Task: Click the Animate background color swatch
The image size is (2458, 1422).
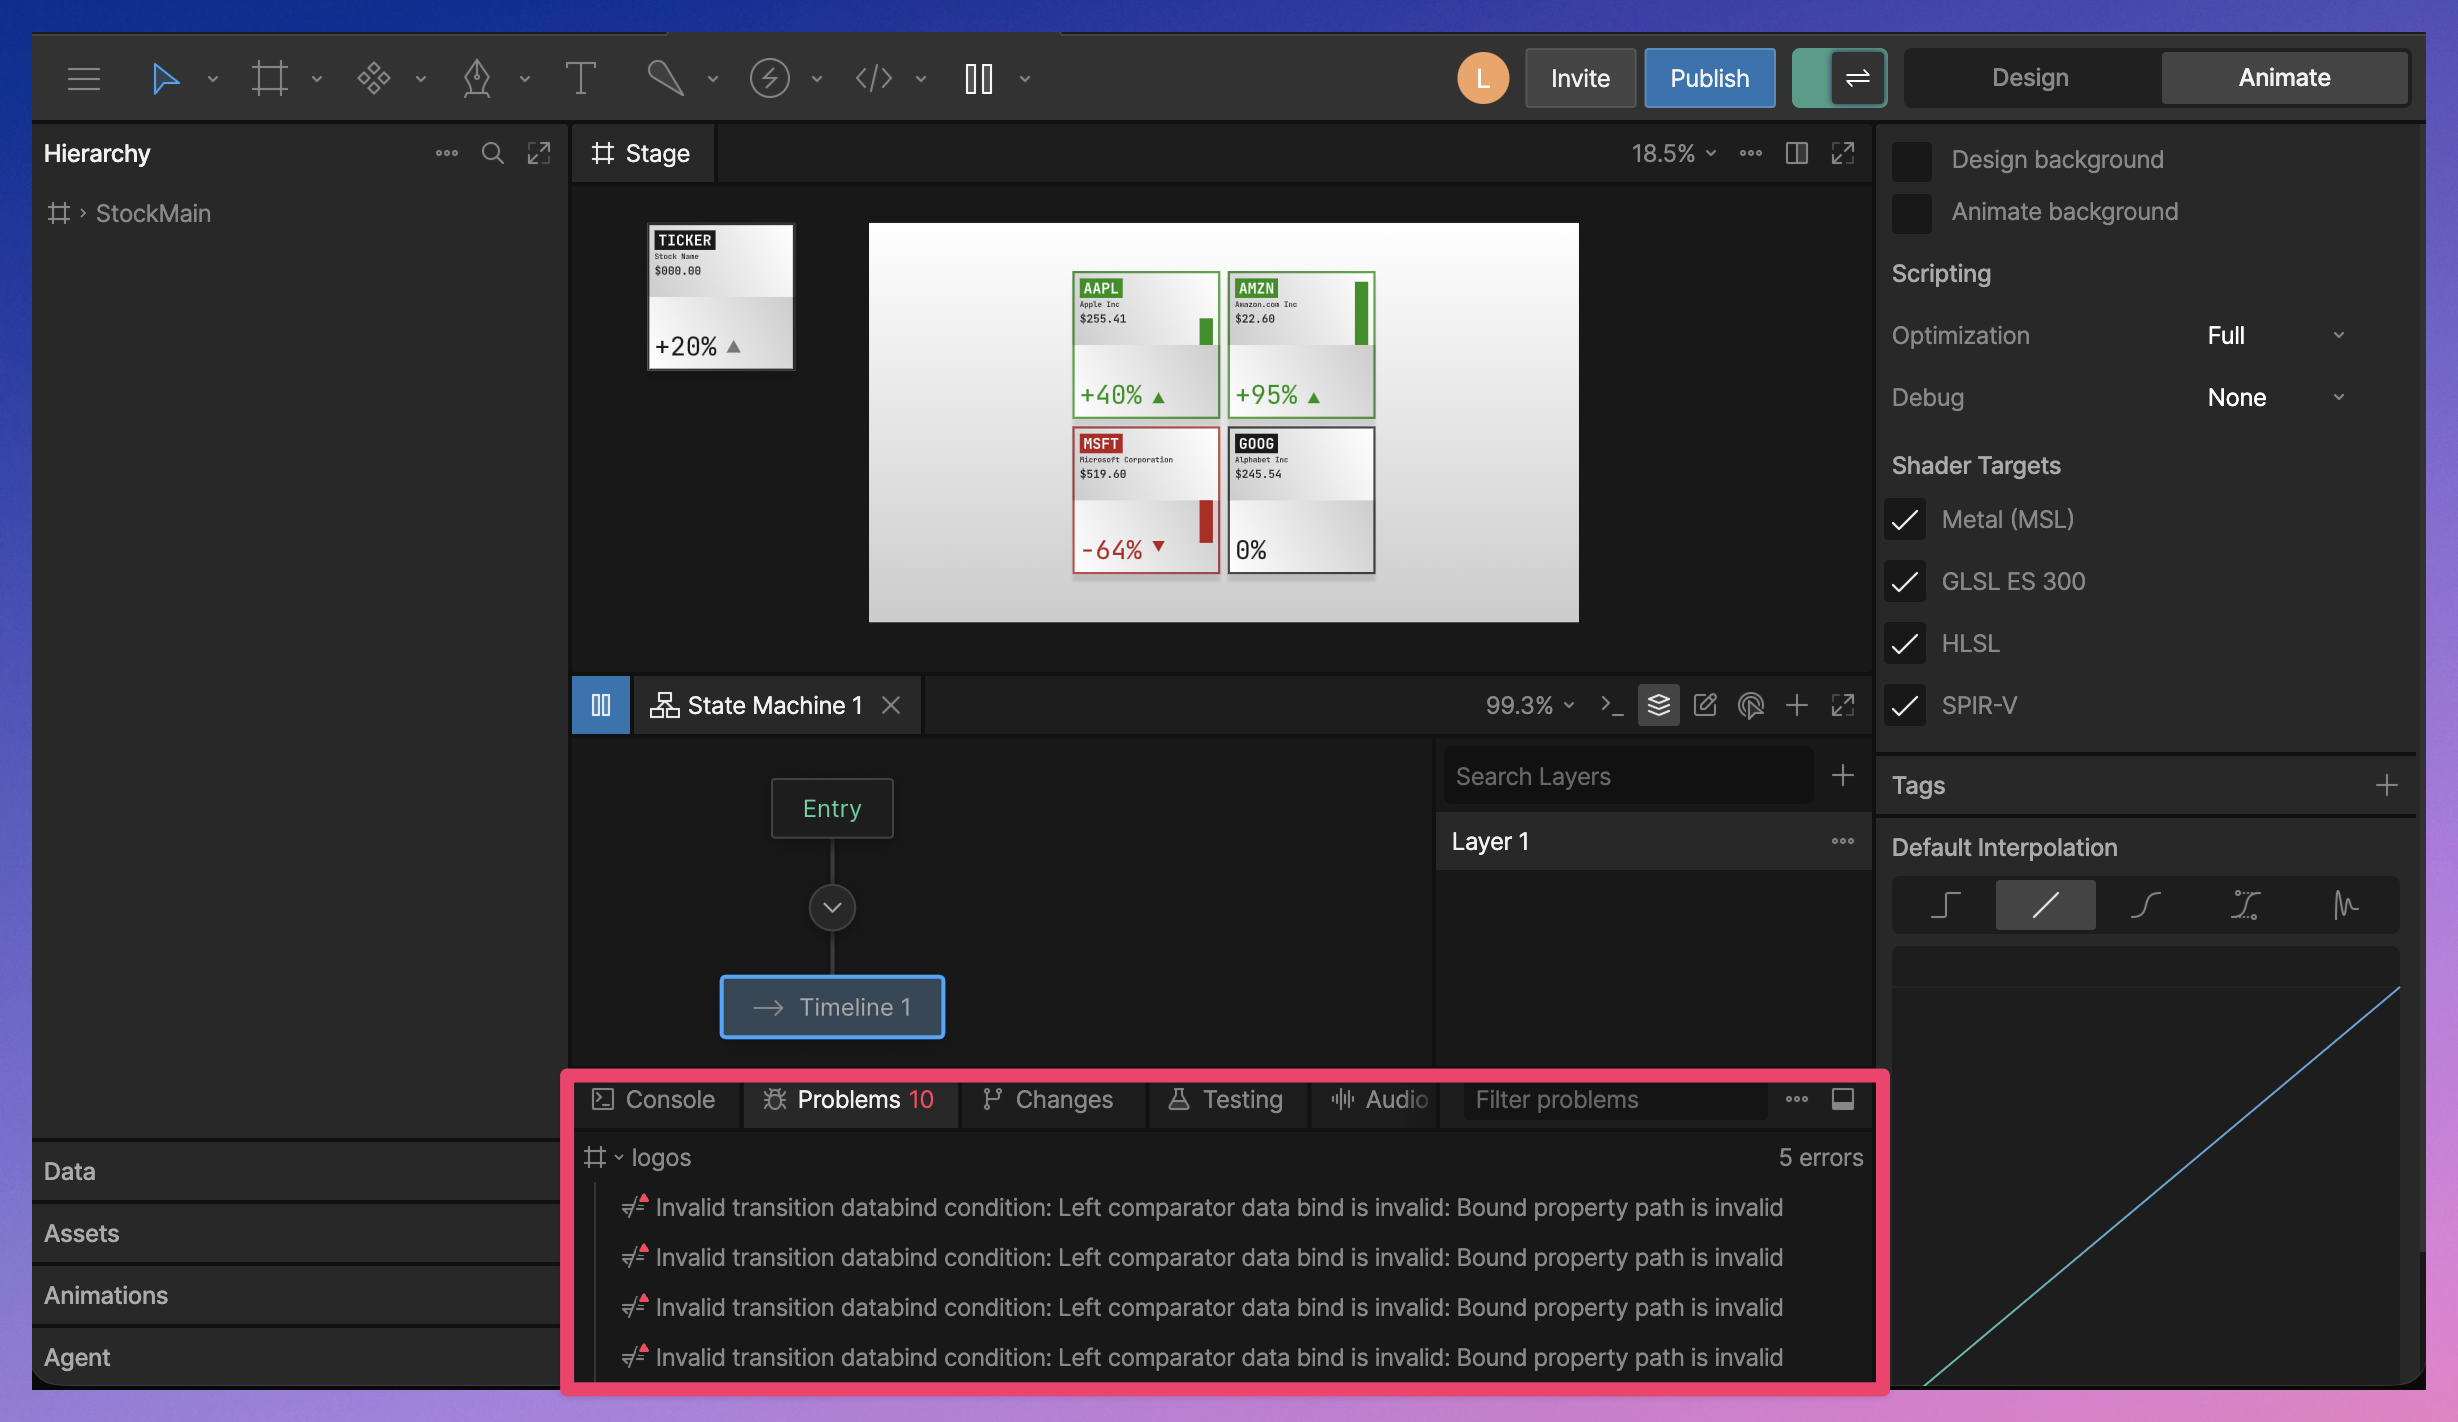Action: point(1911,213)
